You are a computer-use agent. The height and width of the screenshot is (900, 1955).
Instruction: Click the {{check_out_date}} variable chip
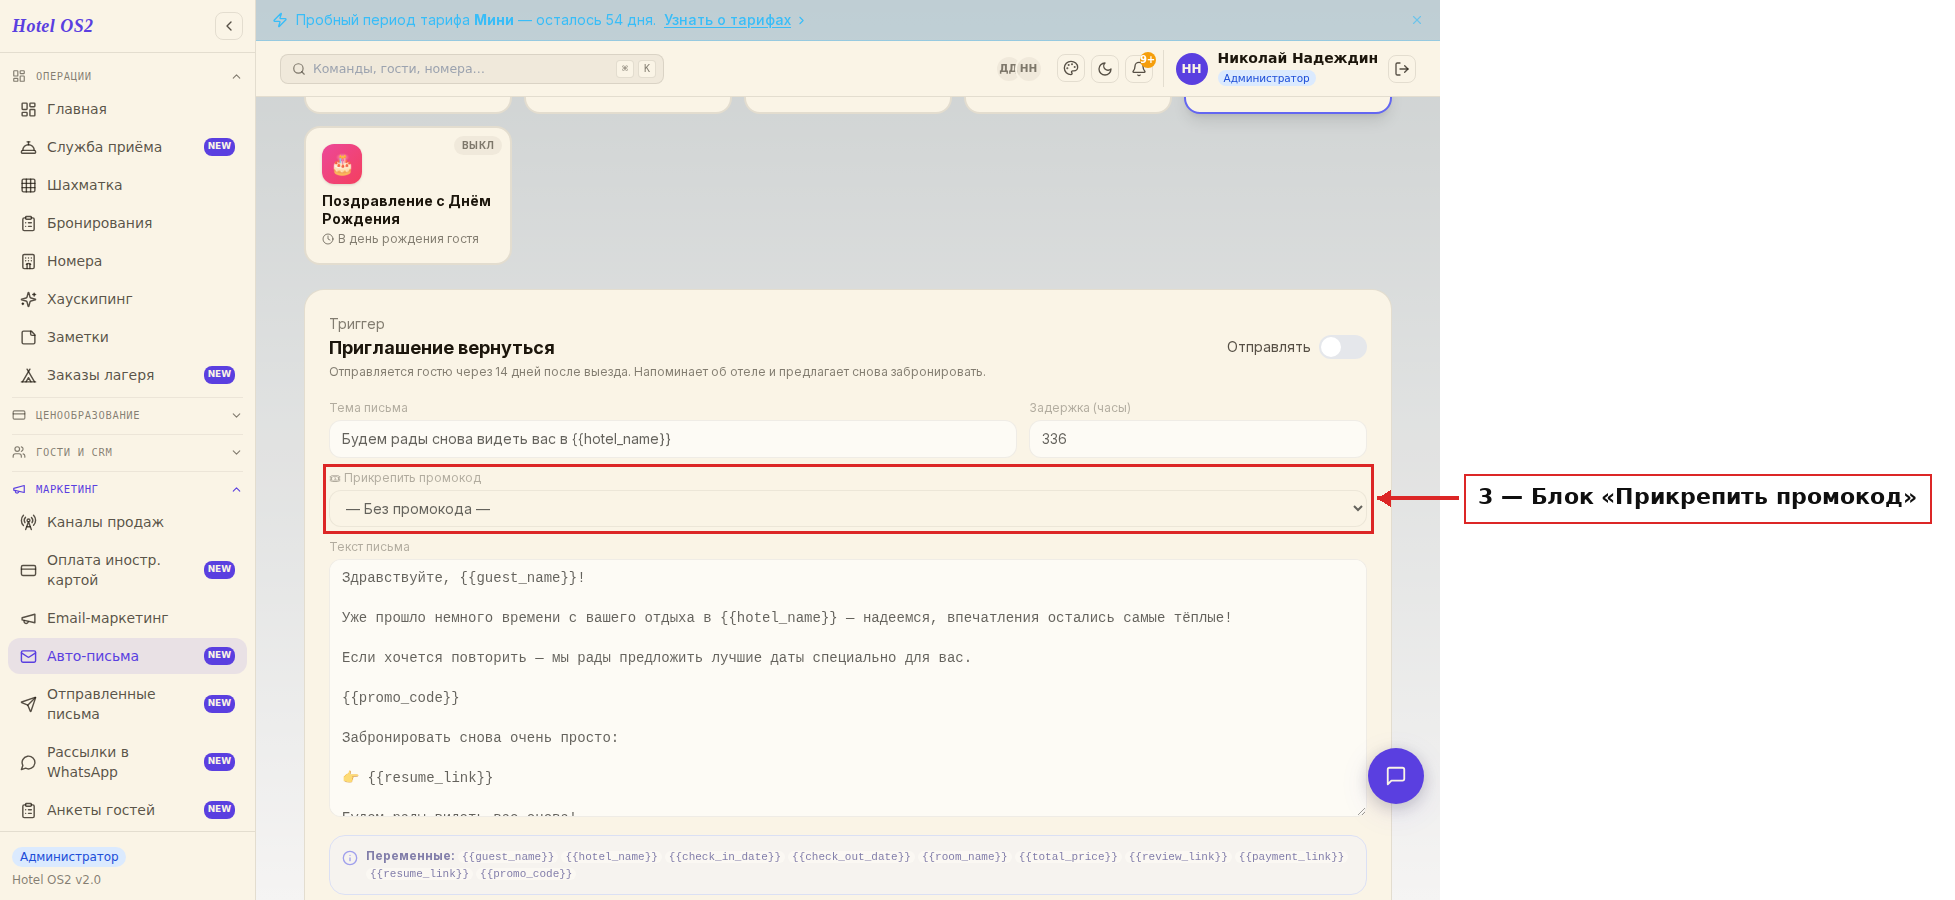[851, 857]
